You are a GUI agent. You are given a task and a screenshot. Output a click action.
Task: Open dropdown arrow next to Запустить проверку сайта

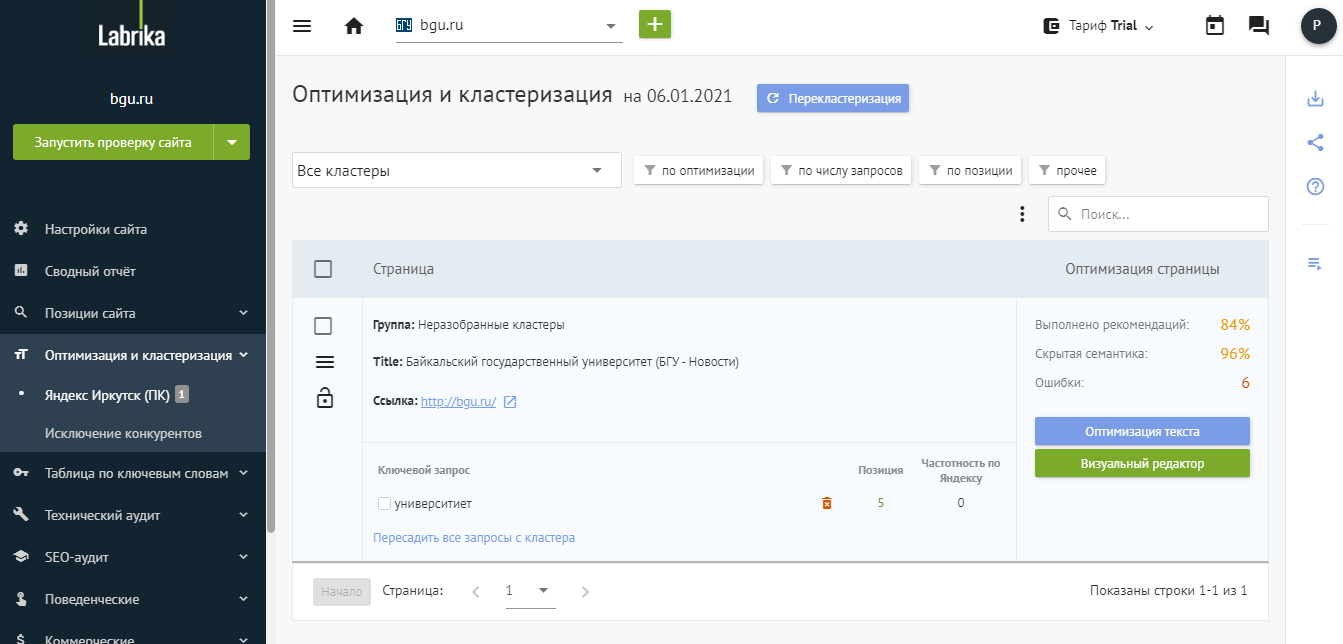[x=232, y=142]
